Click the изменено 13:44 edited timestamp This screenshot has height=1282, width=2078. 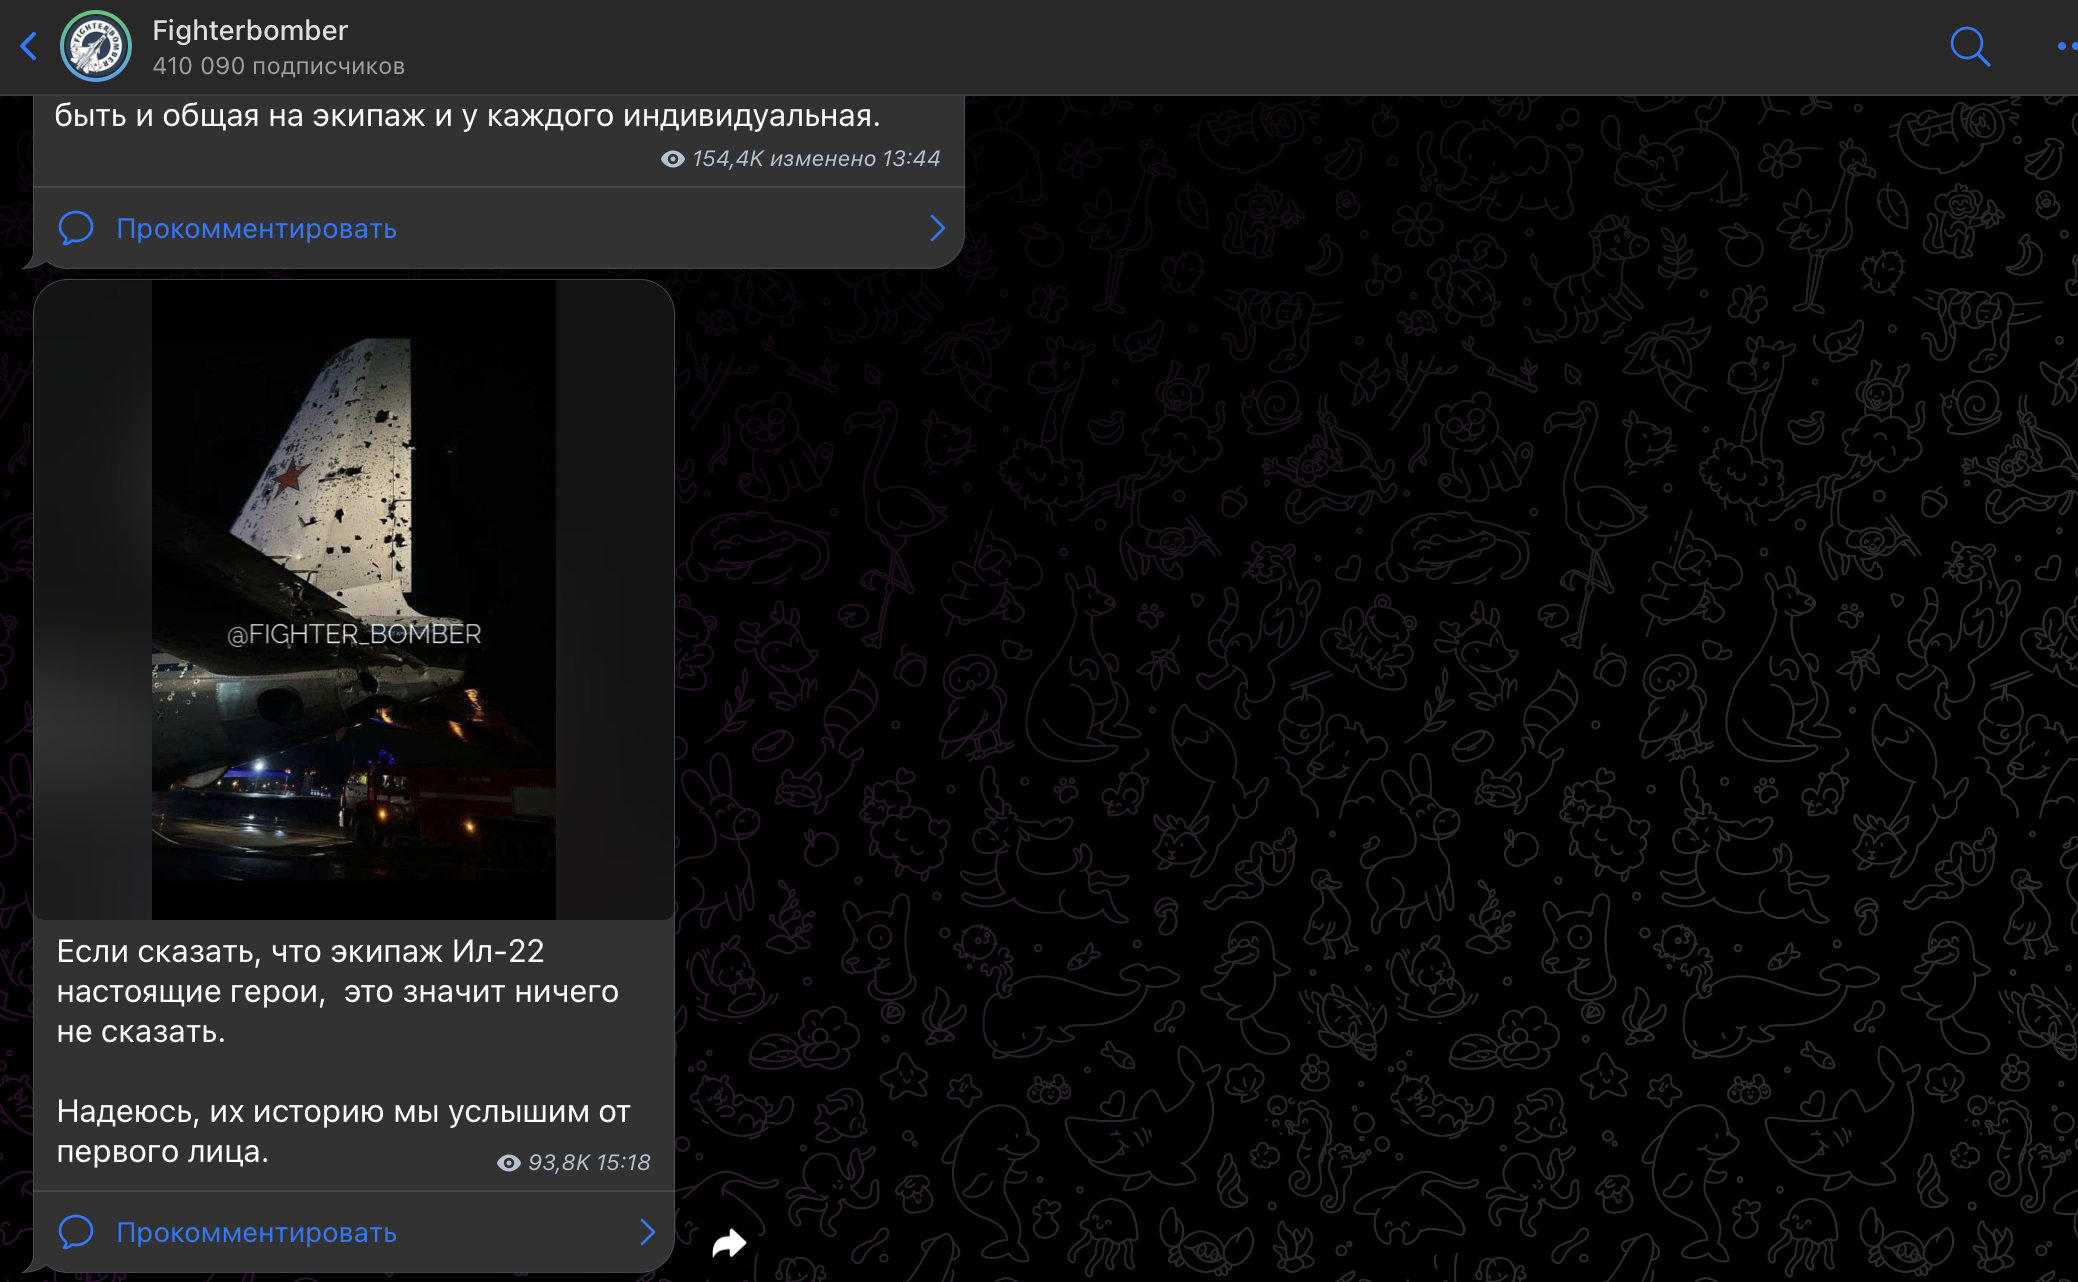(x=855, y=159)
